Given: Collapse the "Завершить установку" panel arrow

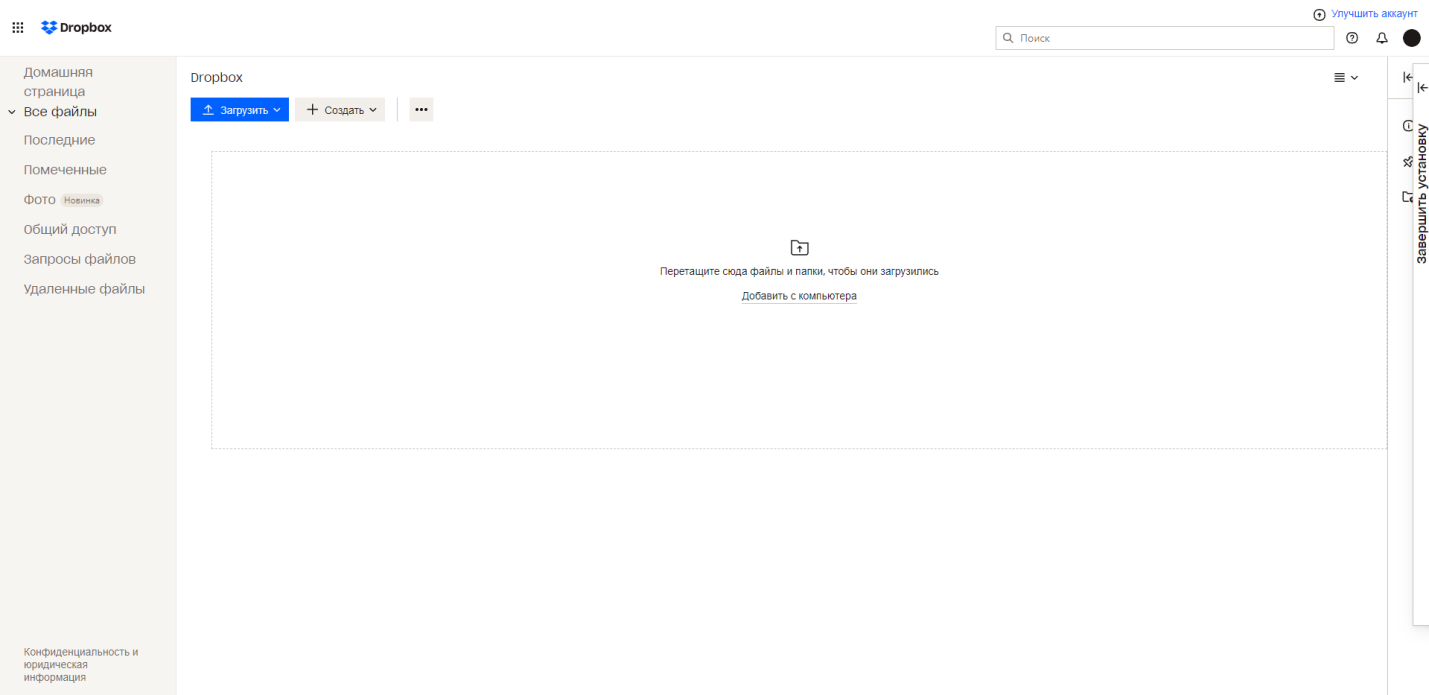Looking at the screenshot, I should click(1423, 88).
